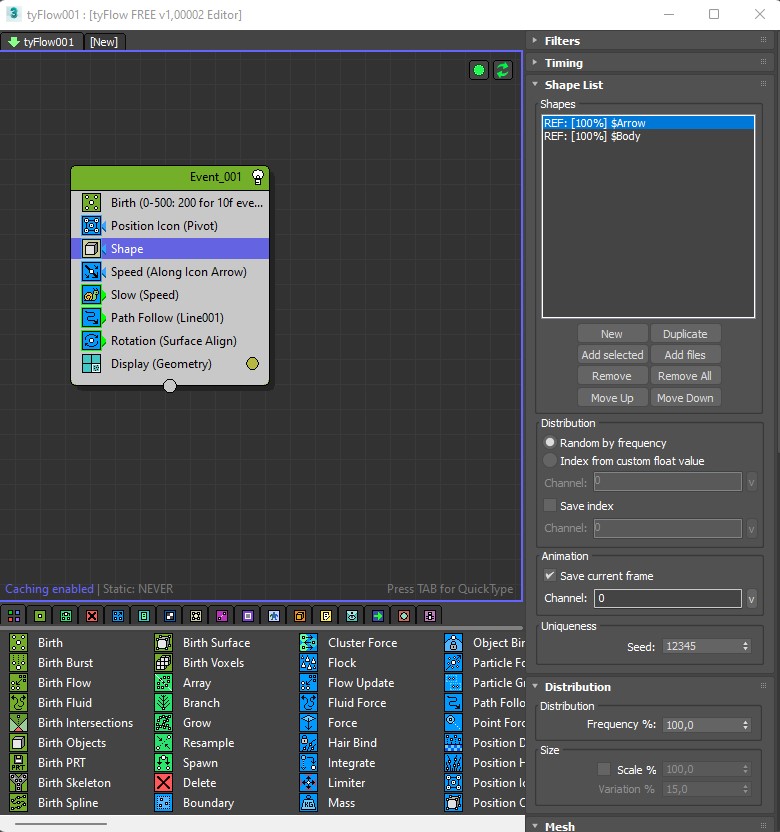Click the Seed value field
This screenshot has height=832, width=780.
701,646
